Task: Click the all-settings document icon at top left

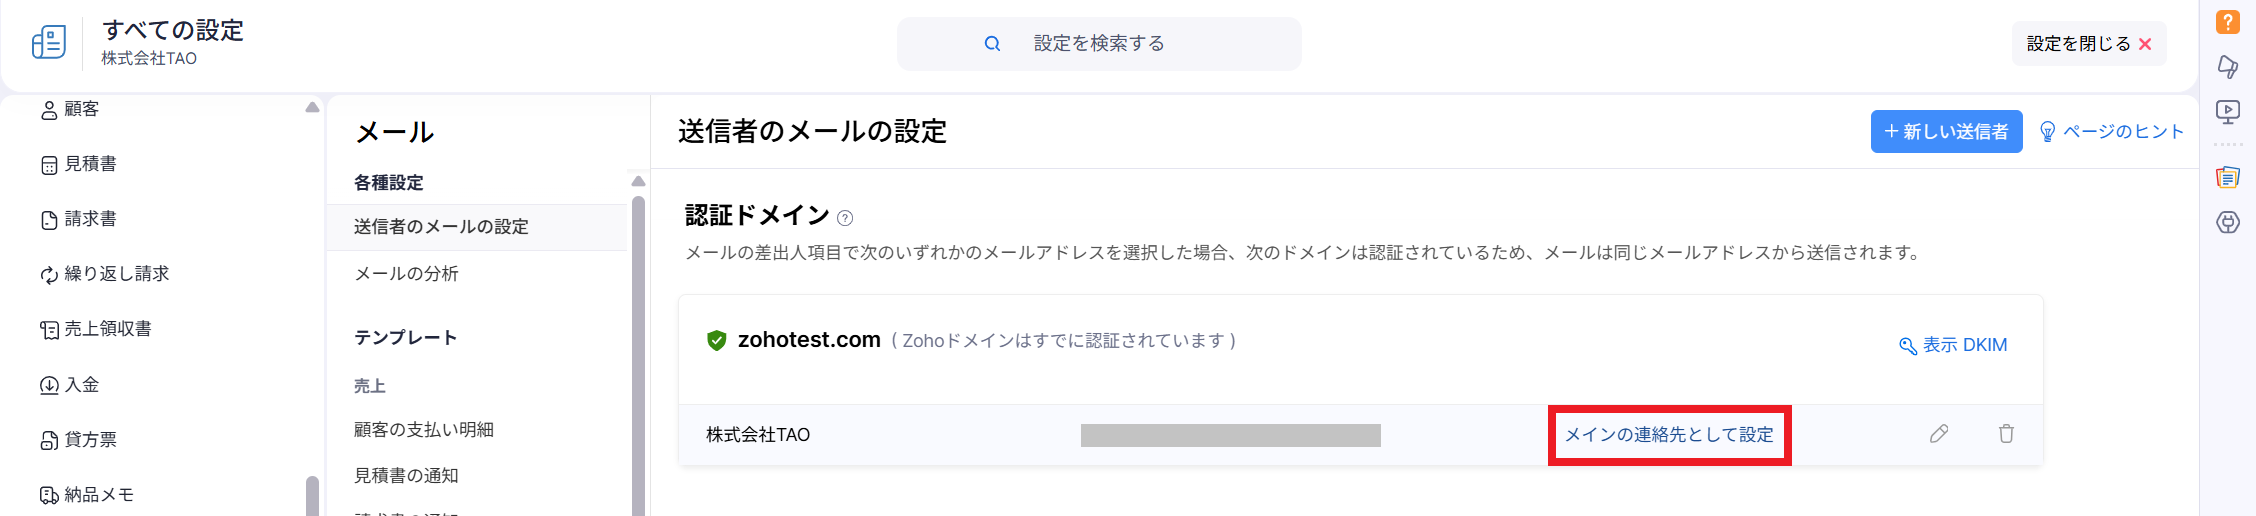Action: click(49, 42)
